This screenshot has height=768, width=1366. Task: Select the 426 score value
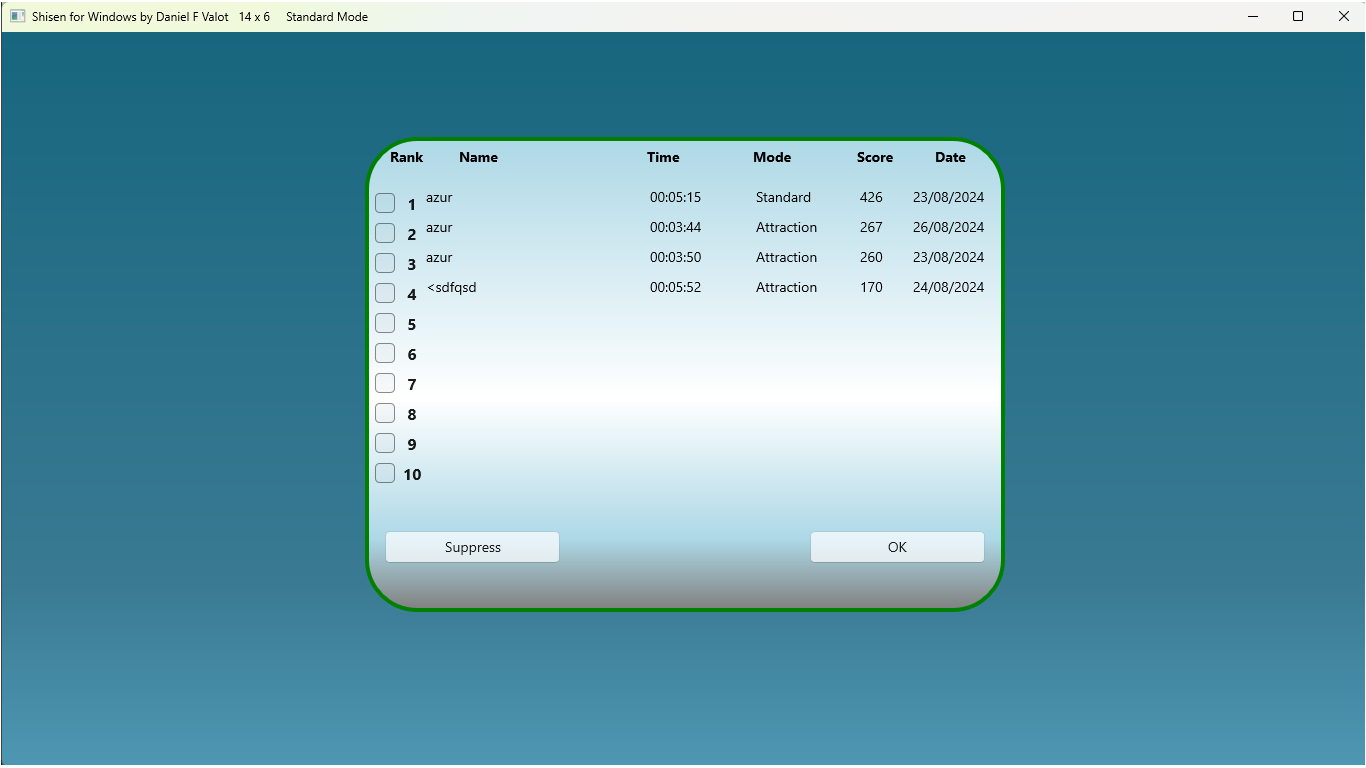[x=871, y=198]
